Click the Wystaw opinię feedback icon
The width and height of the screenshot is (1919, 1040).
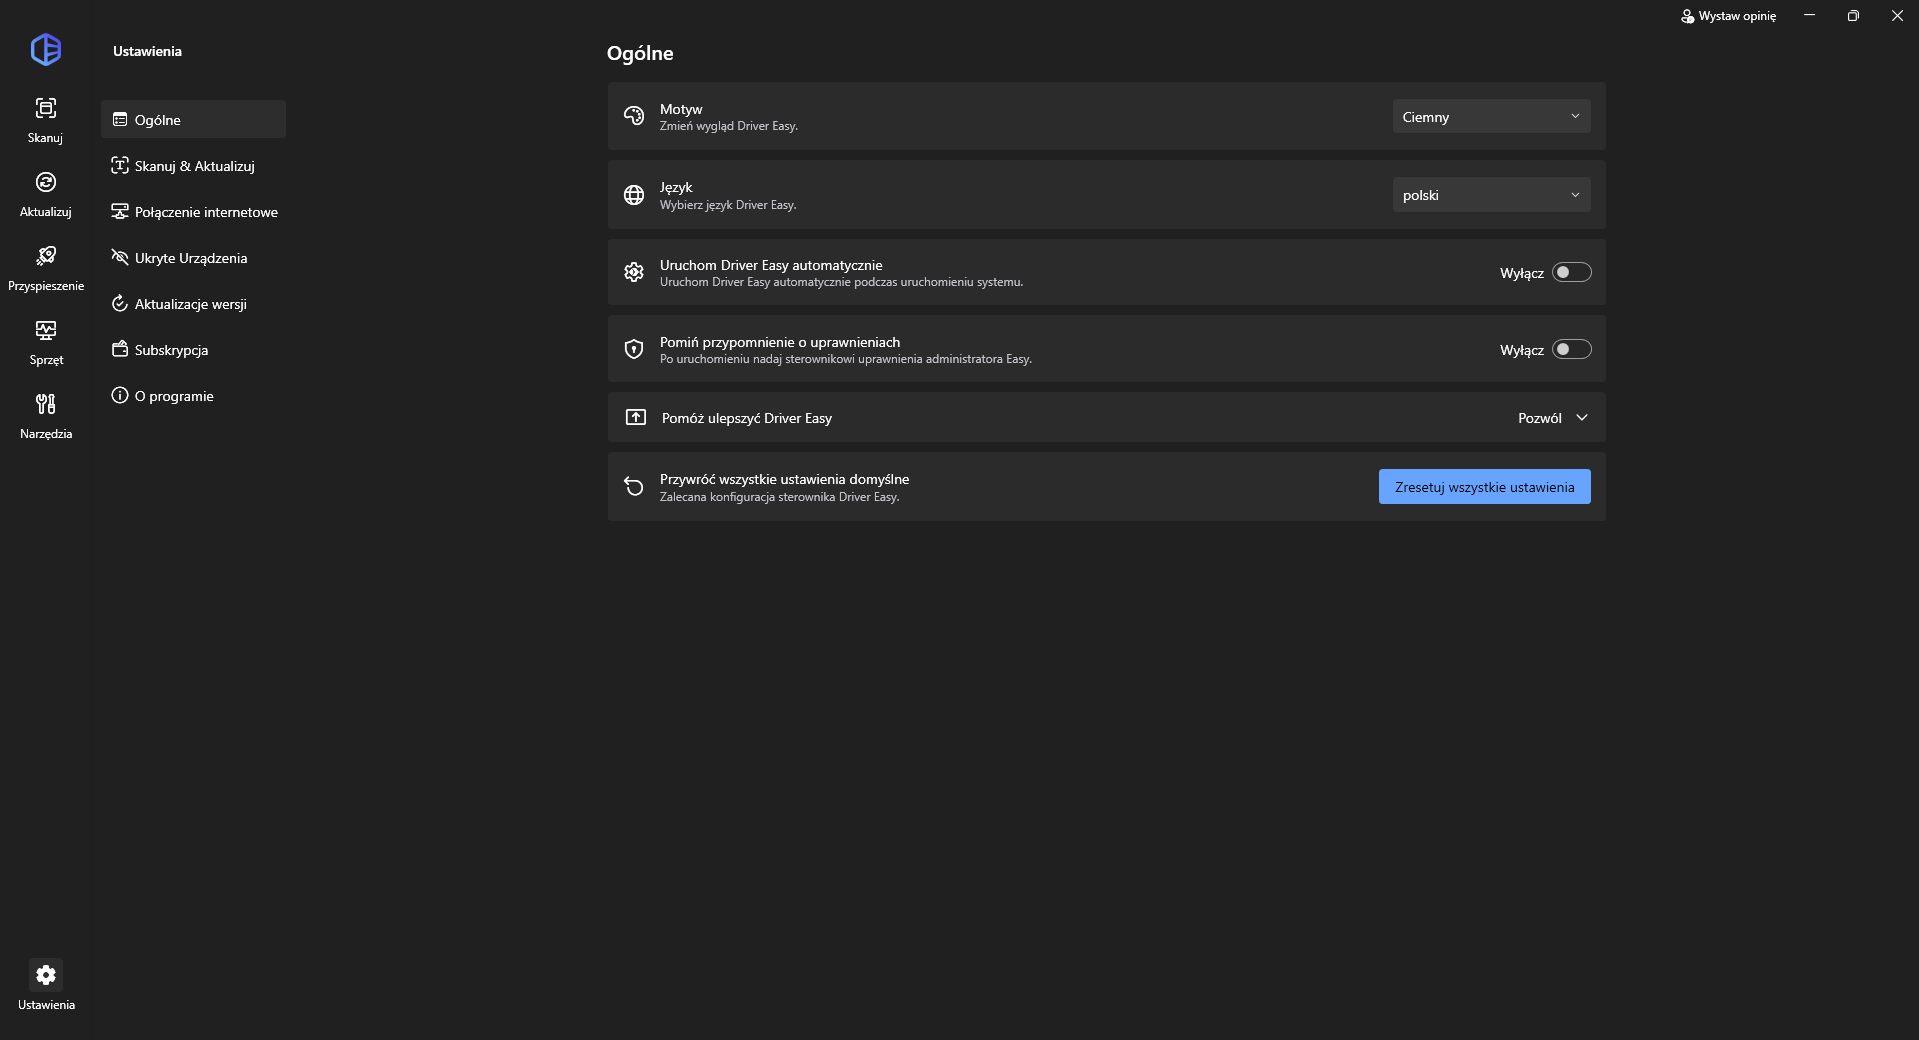point(1688,16)
